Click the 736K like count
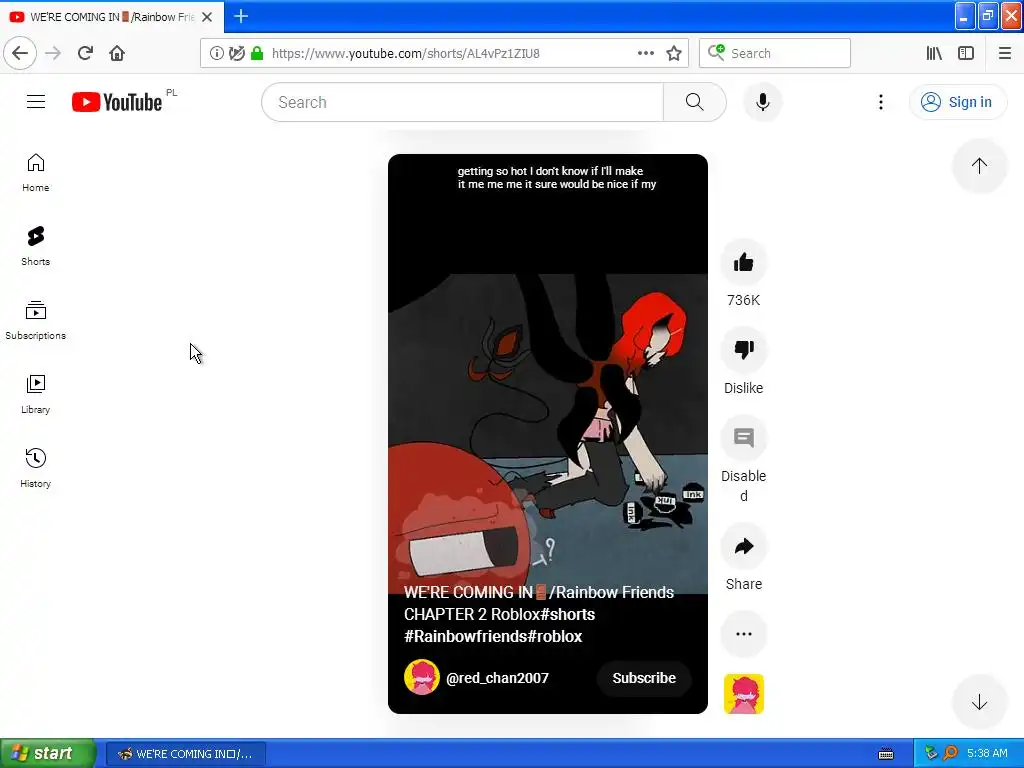This screenshot has height=768, width=1024. tap(743, 300)
